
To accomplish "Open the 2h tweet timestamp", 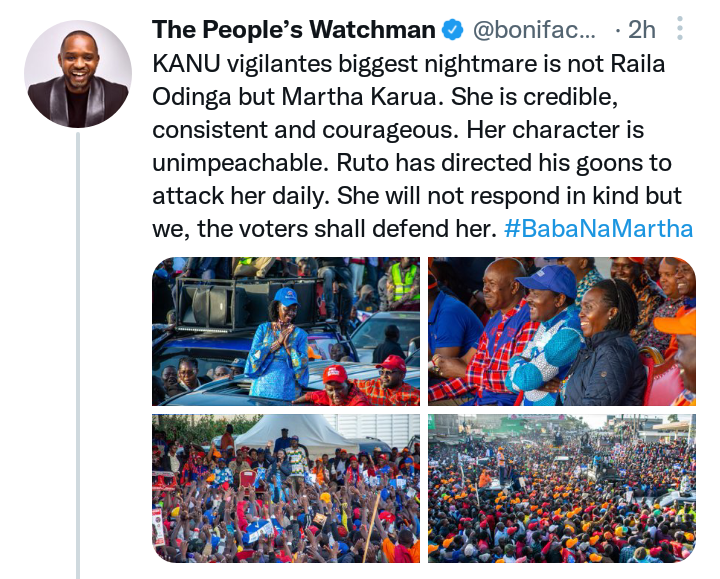I will pyautogui.click(x=641, y=30).
